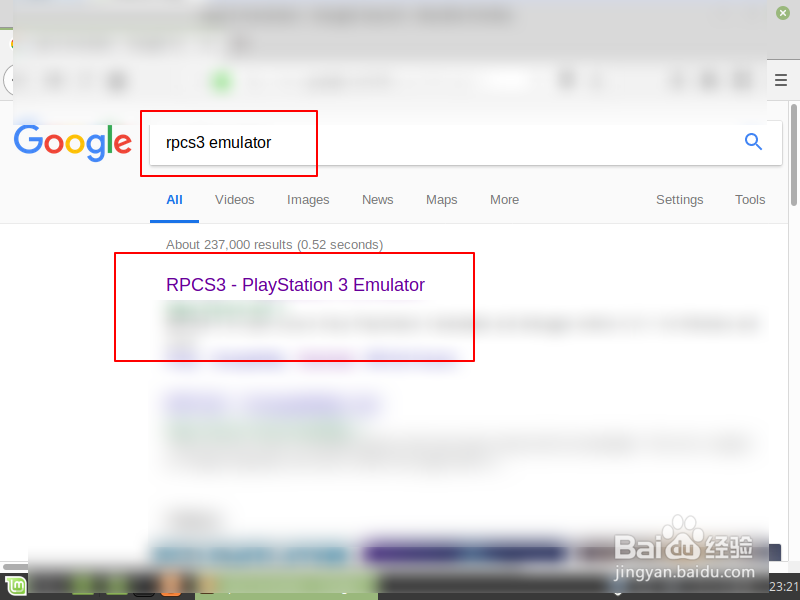Select the All results tab
The image size is (800, 600).
pyautogui.click(x=174, y=200)
